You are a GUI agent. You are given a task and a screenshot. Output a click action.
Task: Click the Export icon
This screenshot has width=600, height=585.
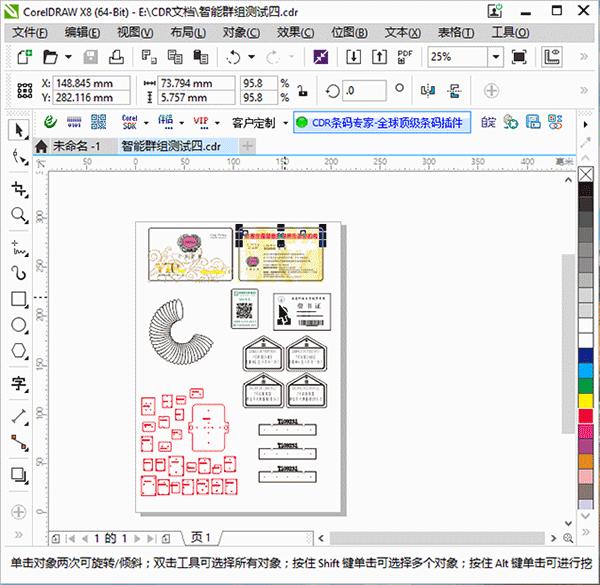pyautogui.click(x=379, y=57)
